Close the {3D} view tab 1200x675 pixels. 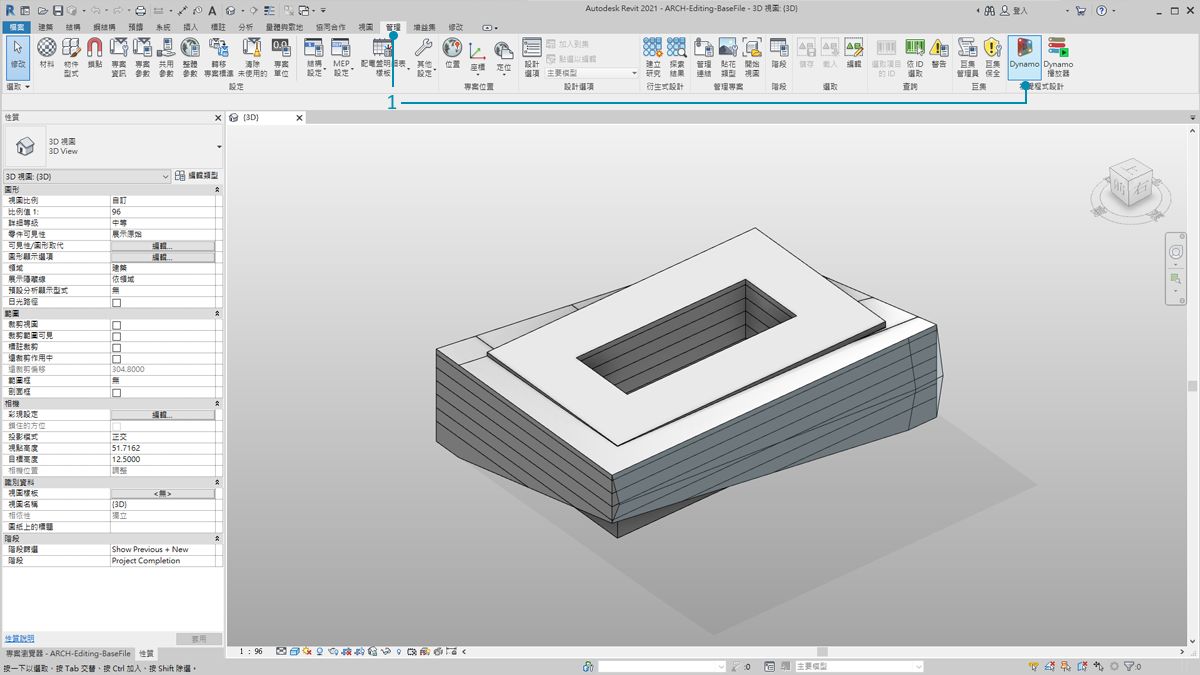point(299,118)
